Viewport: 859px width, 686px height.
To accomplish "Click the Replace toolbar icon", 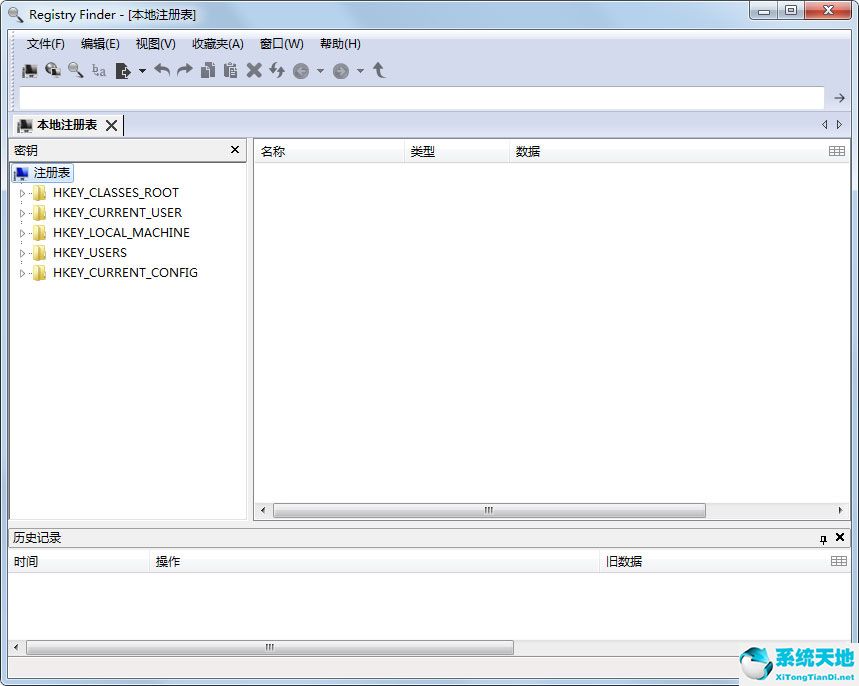I will point(98,70).
